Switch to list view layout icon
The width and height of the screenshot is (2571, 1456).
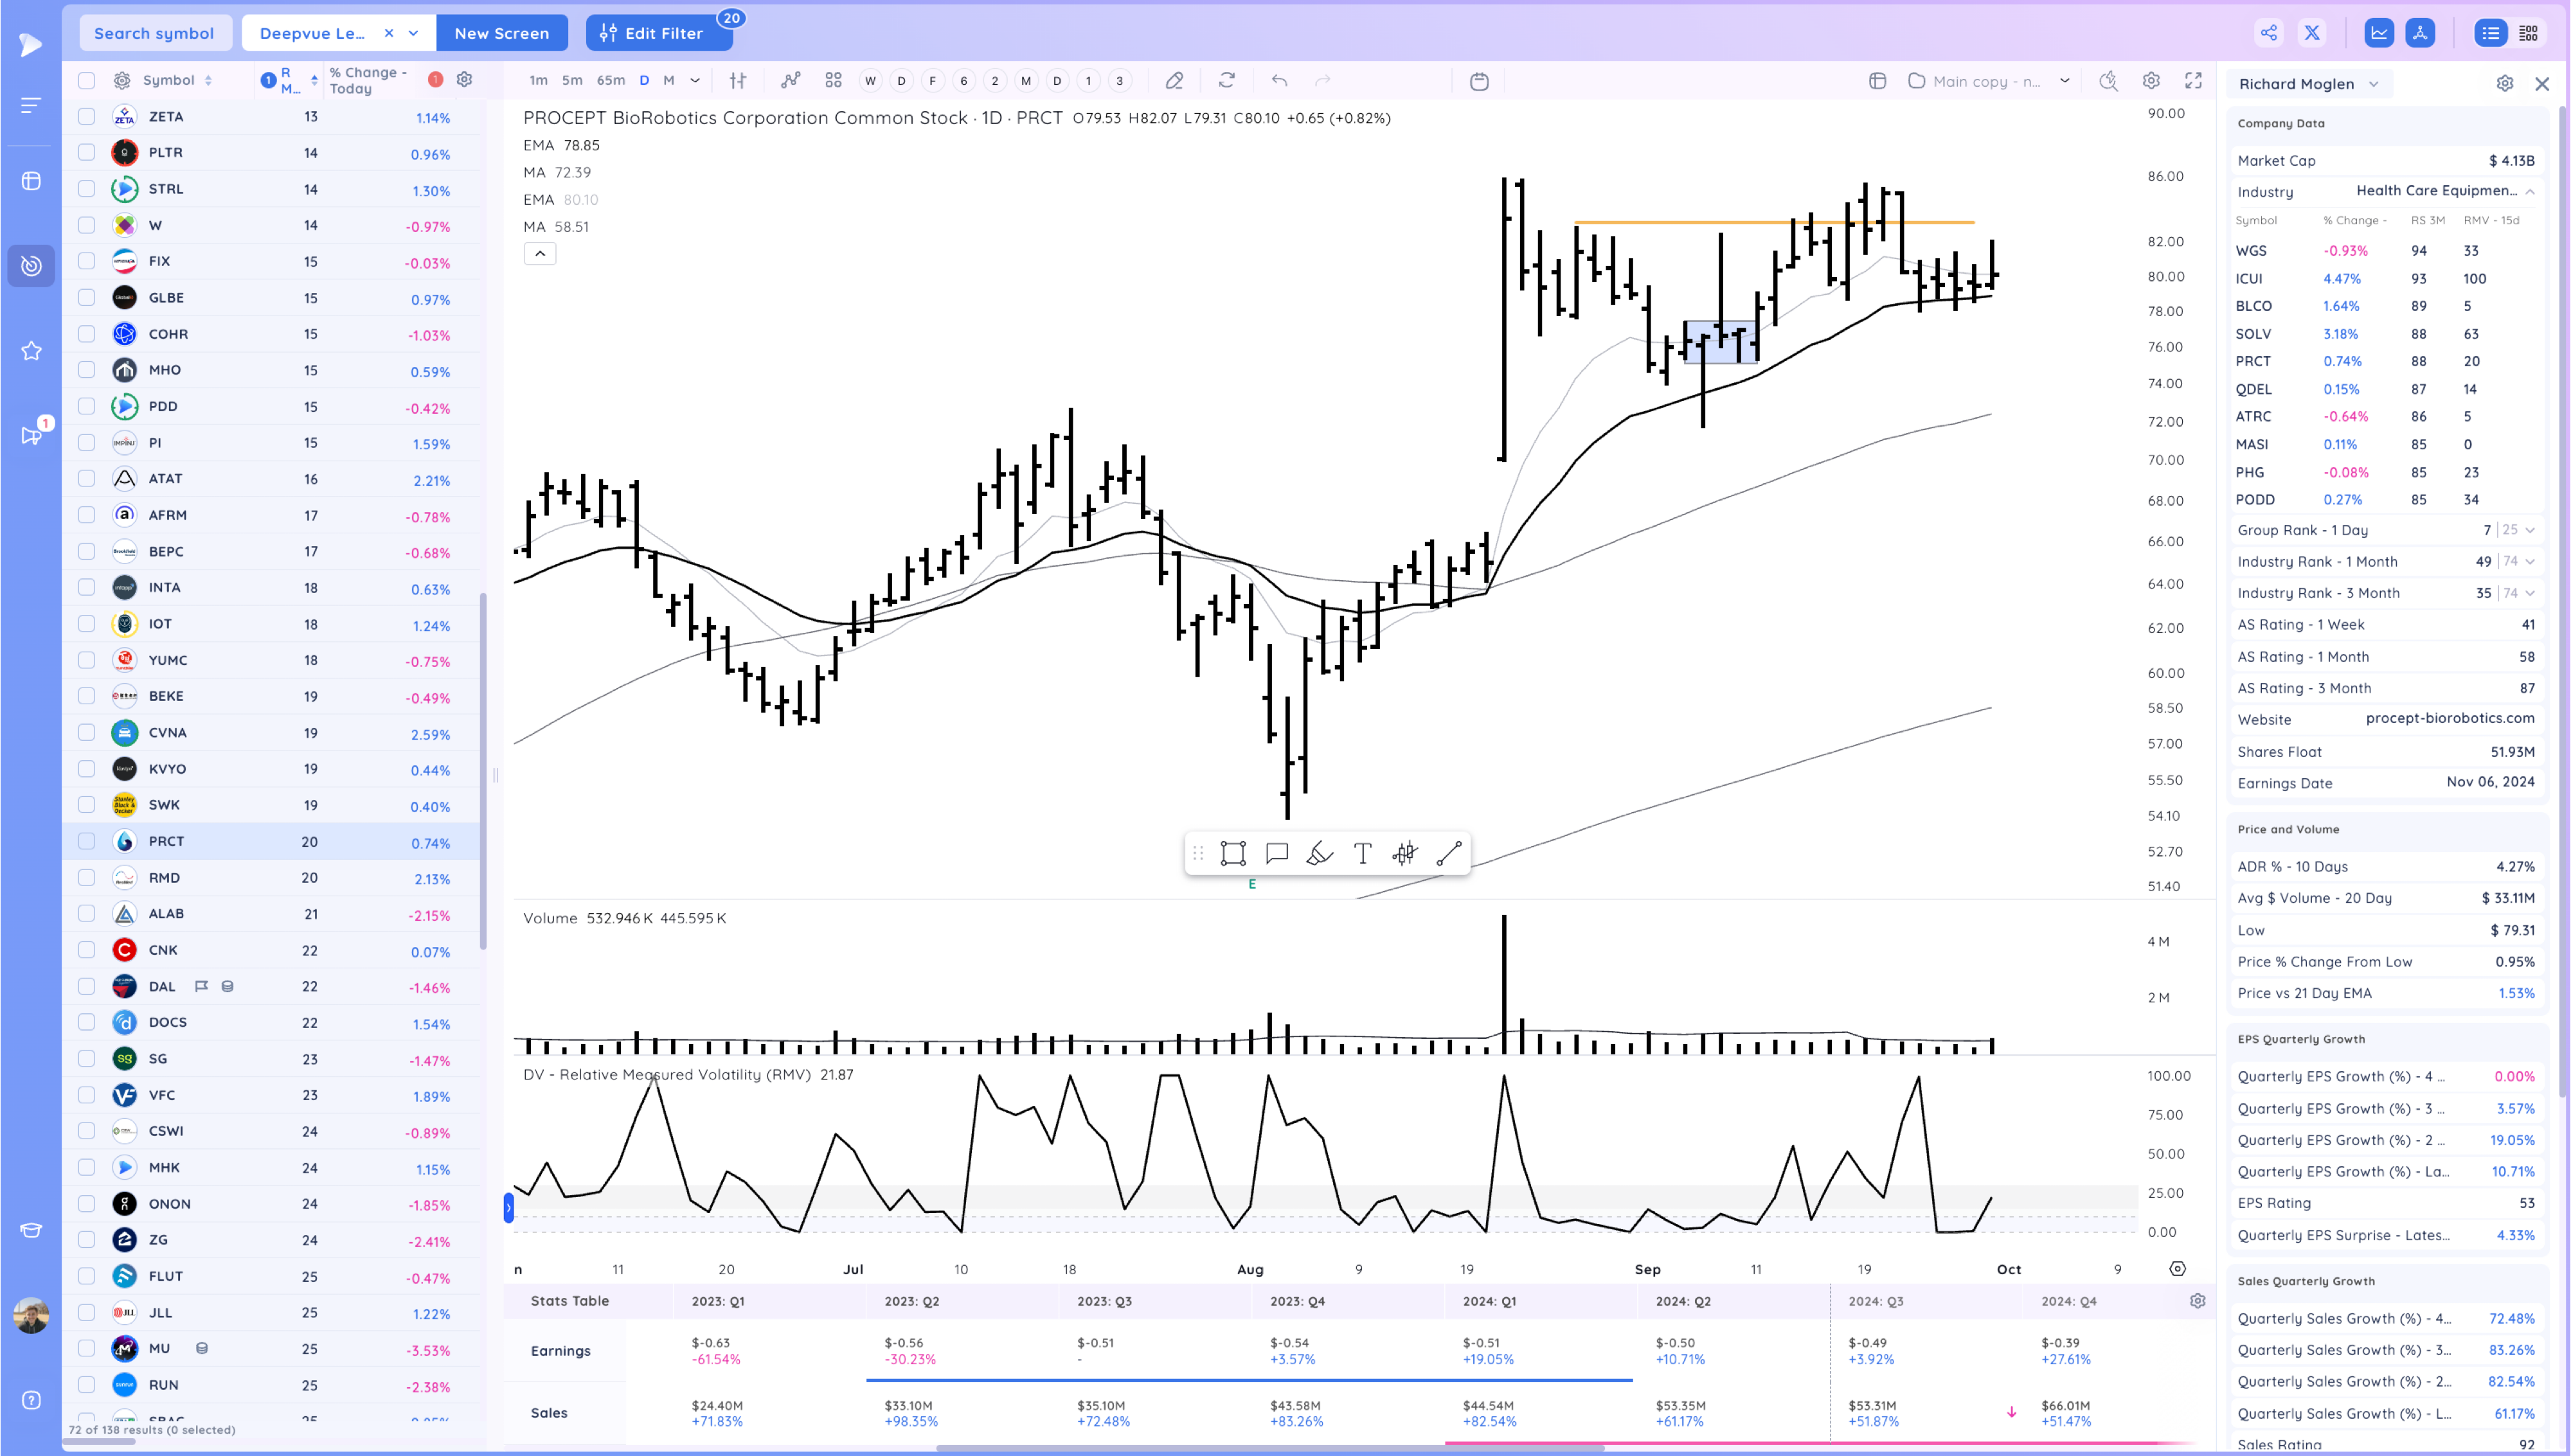click(x=2490, y=33)
